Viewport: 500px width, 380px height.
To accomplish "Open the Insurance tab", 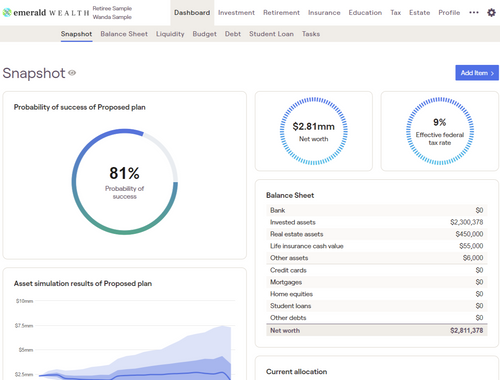I will pos(324,13).
